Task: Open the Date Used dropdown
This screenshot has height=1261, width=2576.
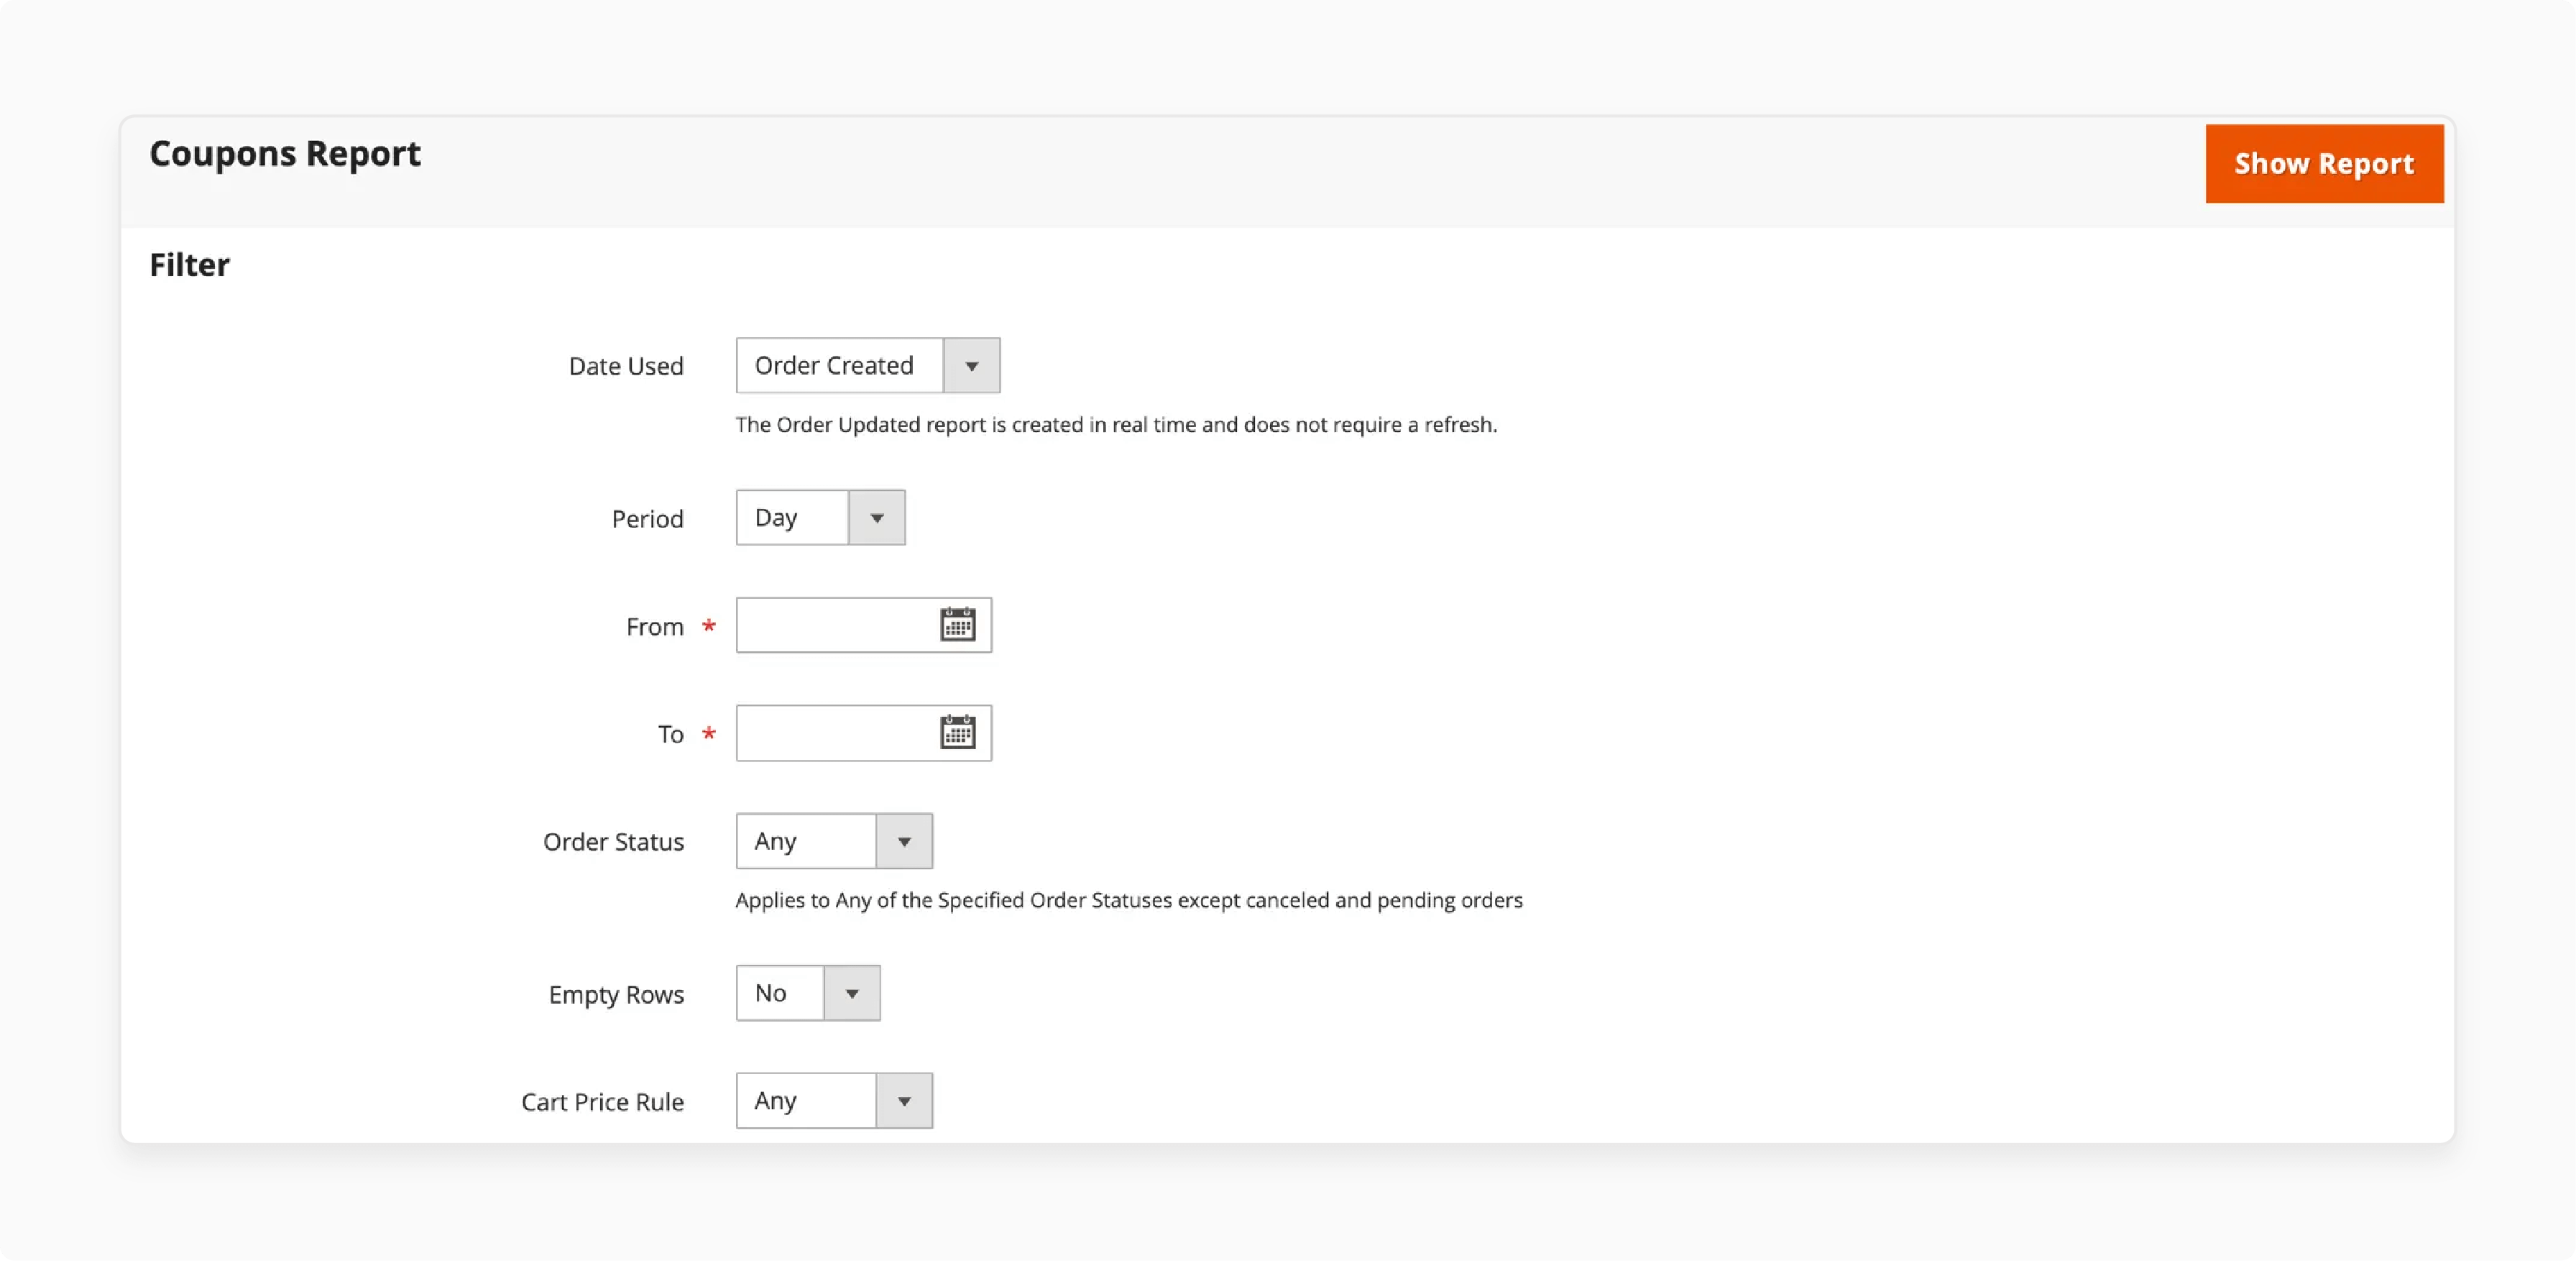Action: point(868,366)
